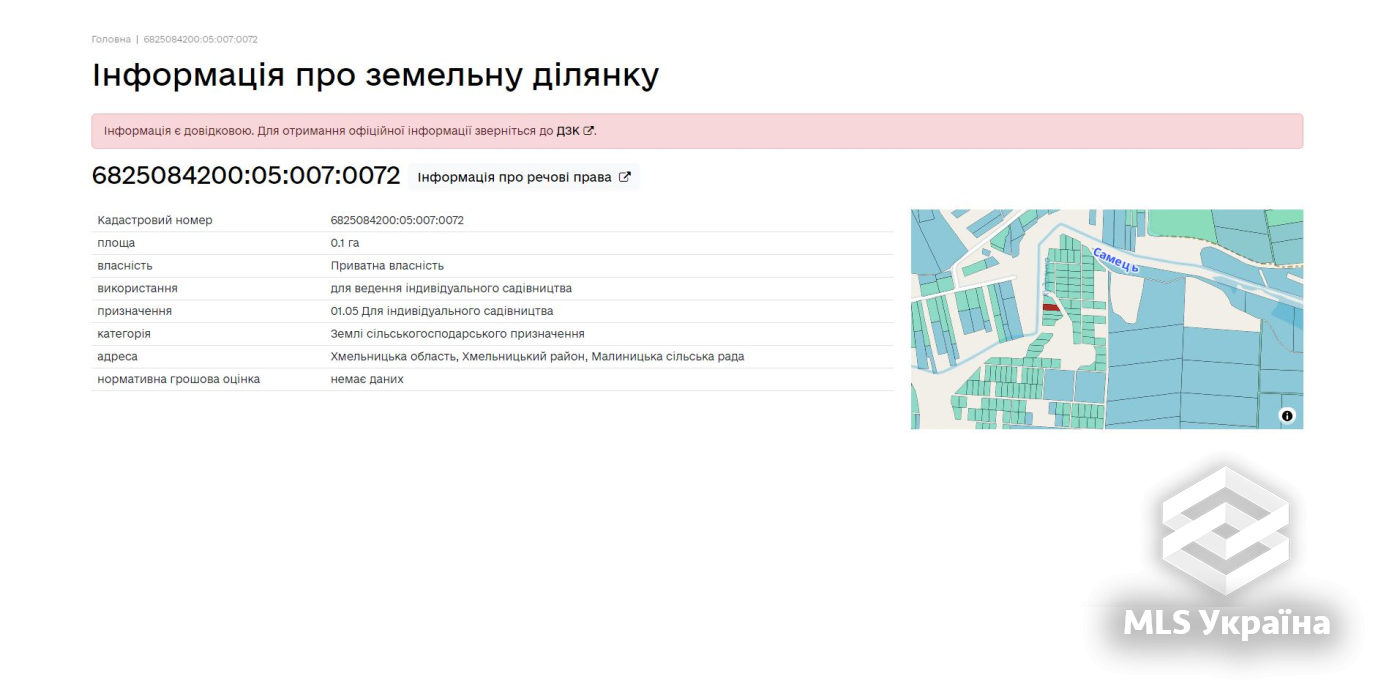Click external link icon next to ДЗК
Screen dimensions: 1400x690
click(x=589, y=131)
